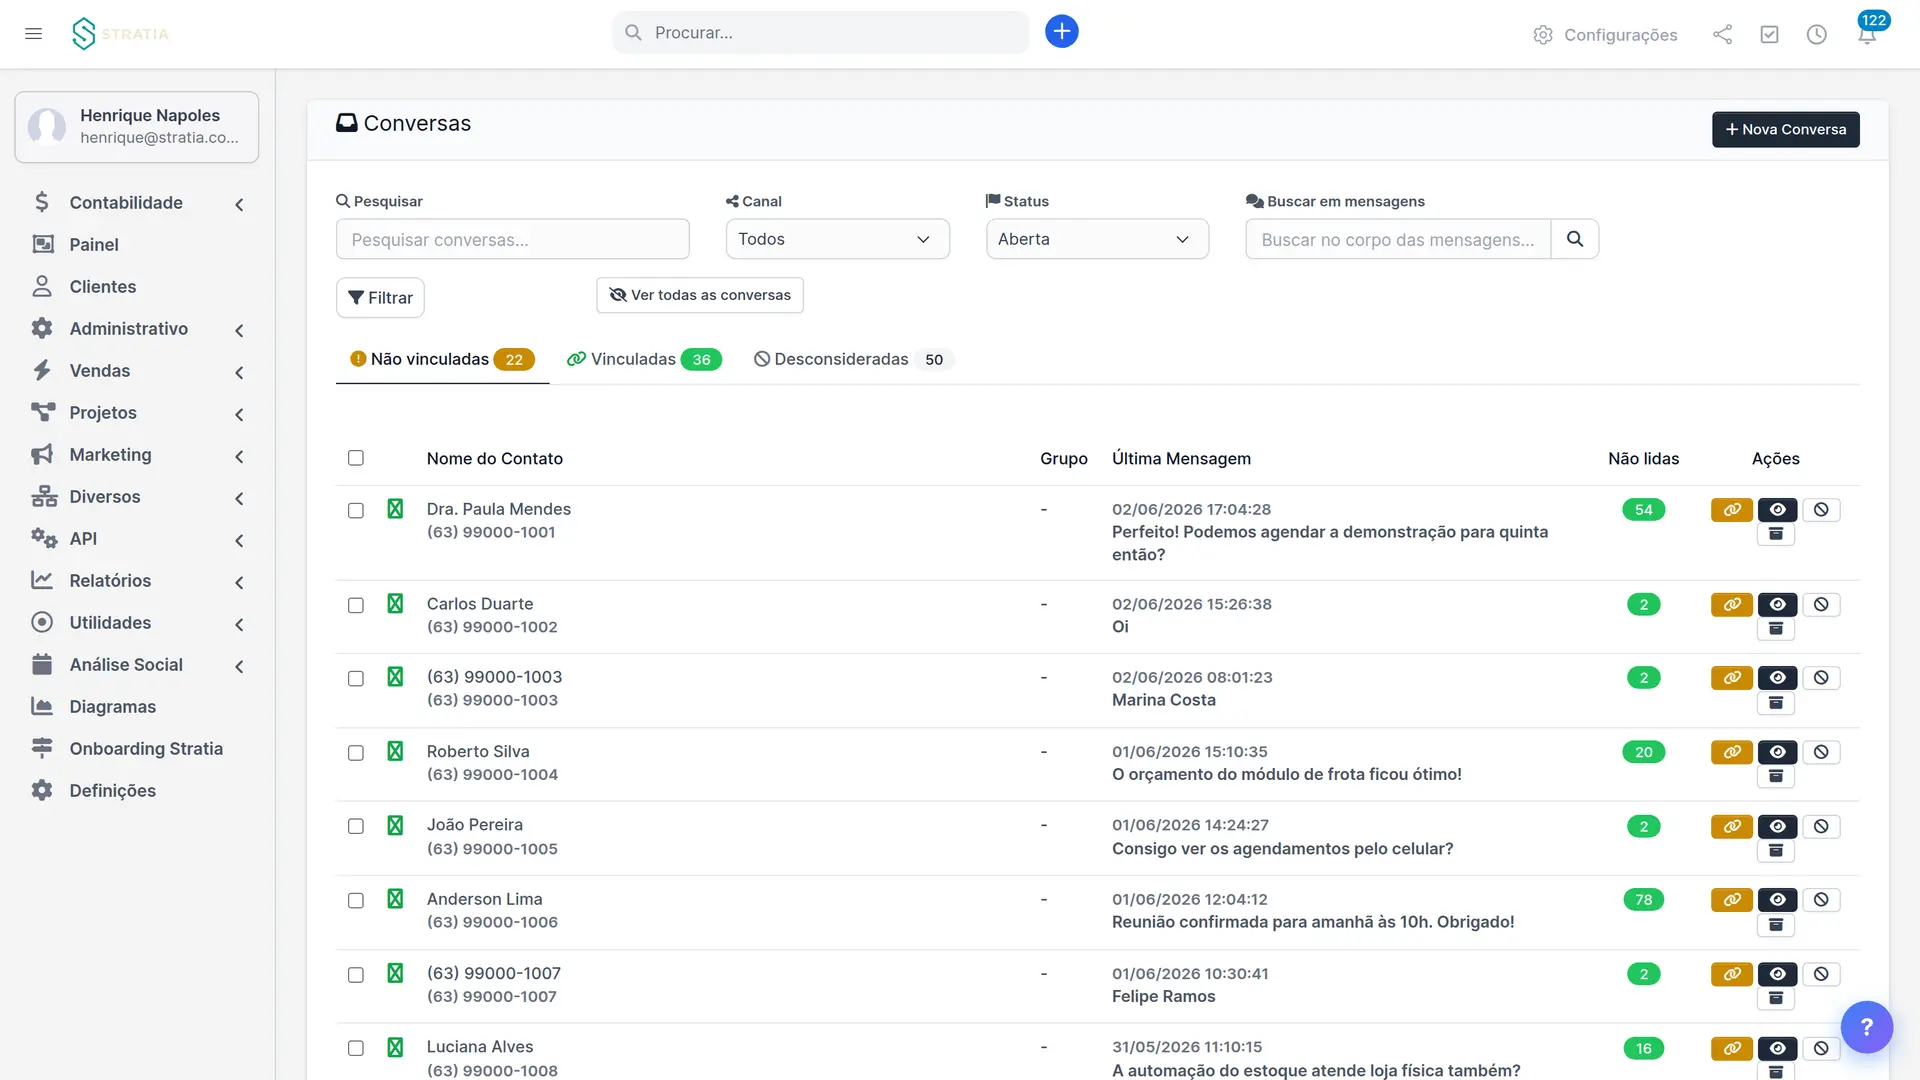Open Onboarding Stratia in the sidebar
The width and height of the screenshot is (1920, 1080).
tap(137, 749)
